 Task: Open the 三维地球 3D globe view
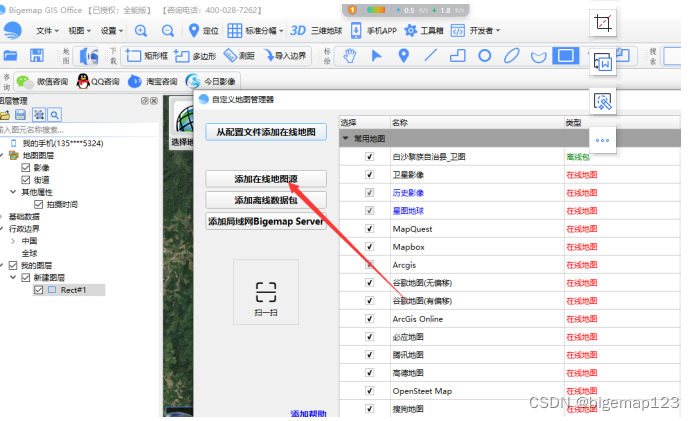[x=316, y=31]
